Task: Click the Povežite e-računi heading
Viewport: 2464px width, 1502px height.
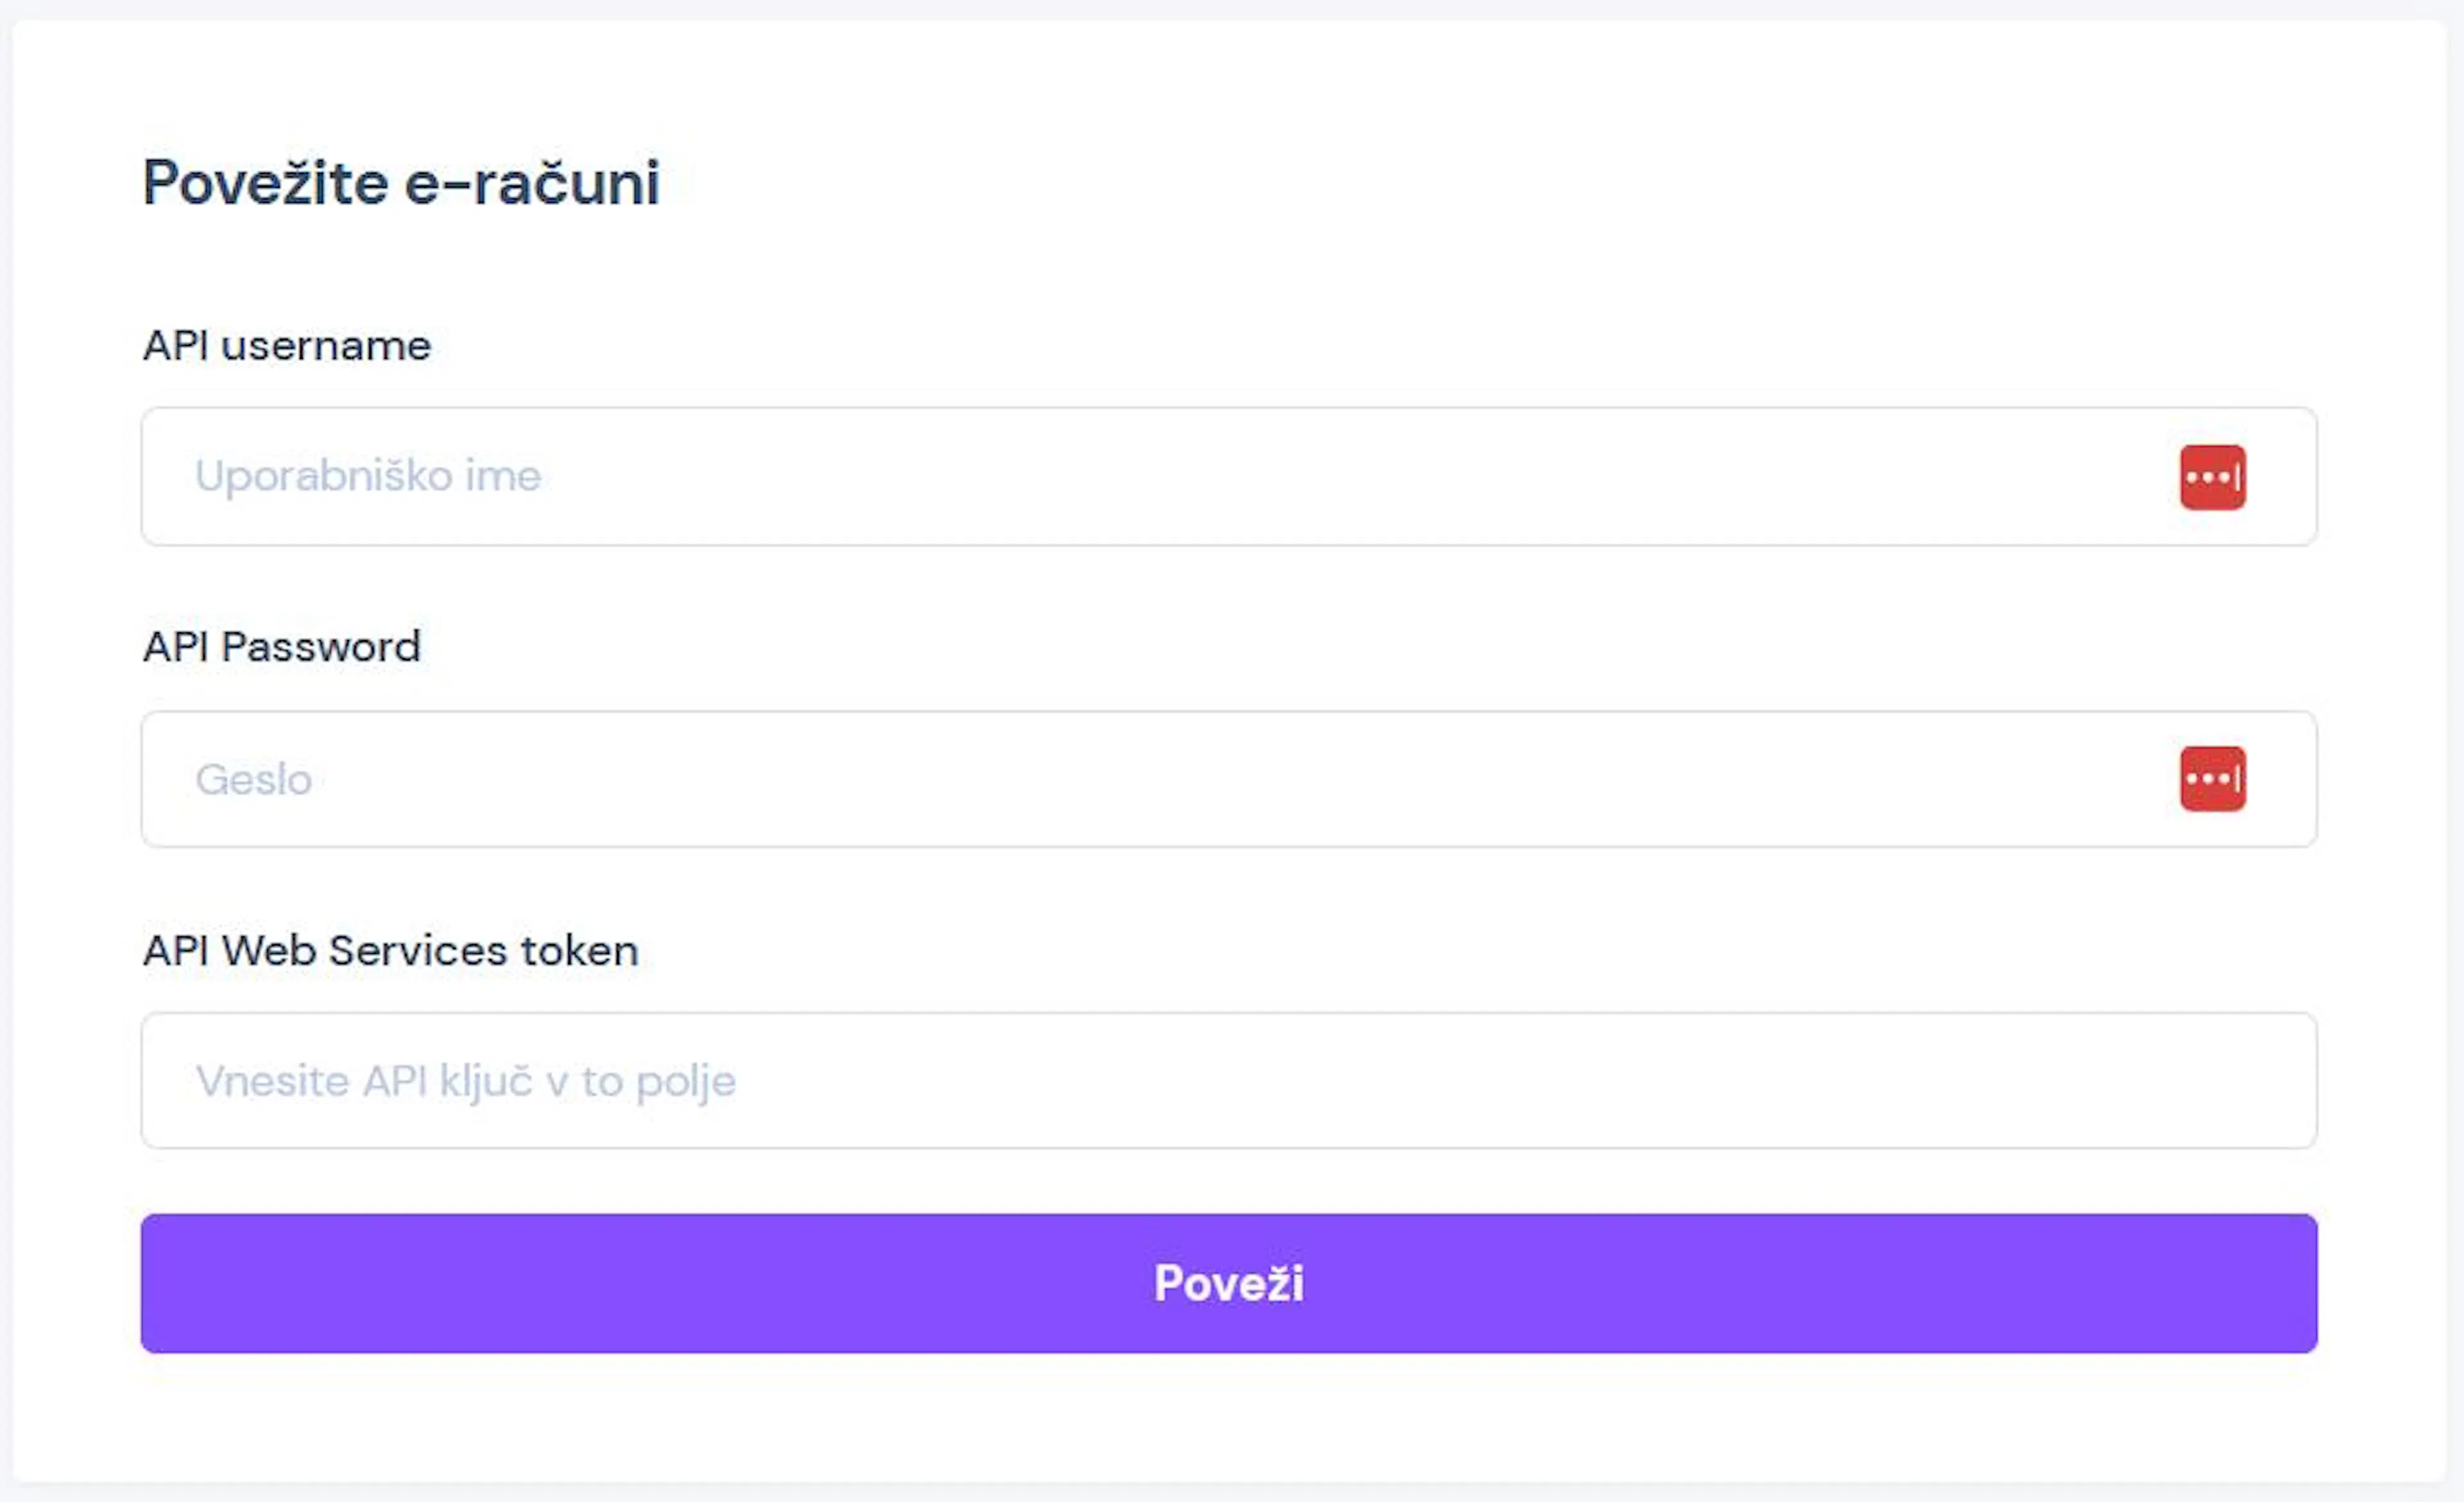Action: click(x=401, y=183)
